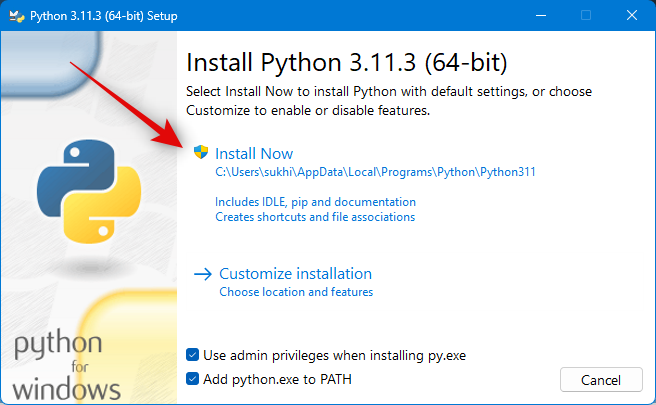Click the Install Now link
This screenshot has height=405, width=656.
pos(254,154)
